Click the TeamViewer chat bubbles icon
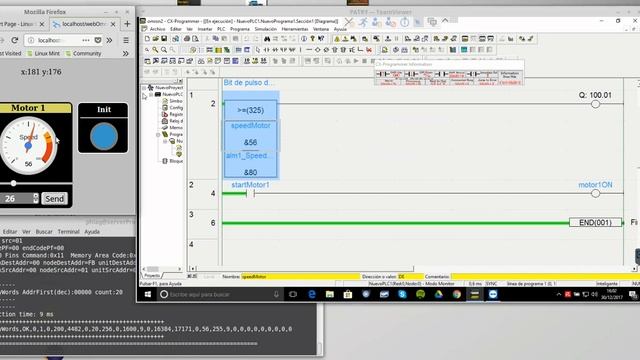This screenshot has height=360, width=640. point(432,22)
